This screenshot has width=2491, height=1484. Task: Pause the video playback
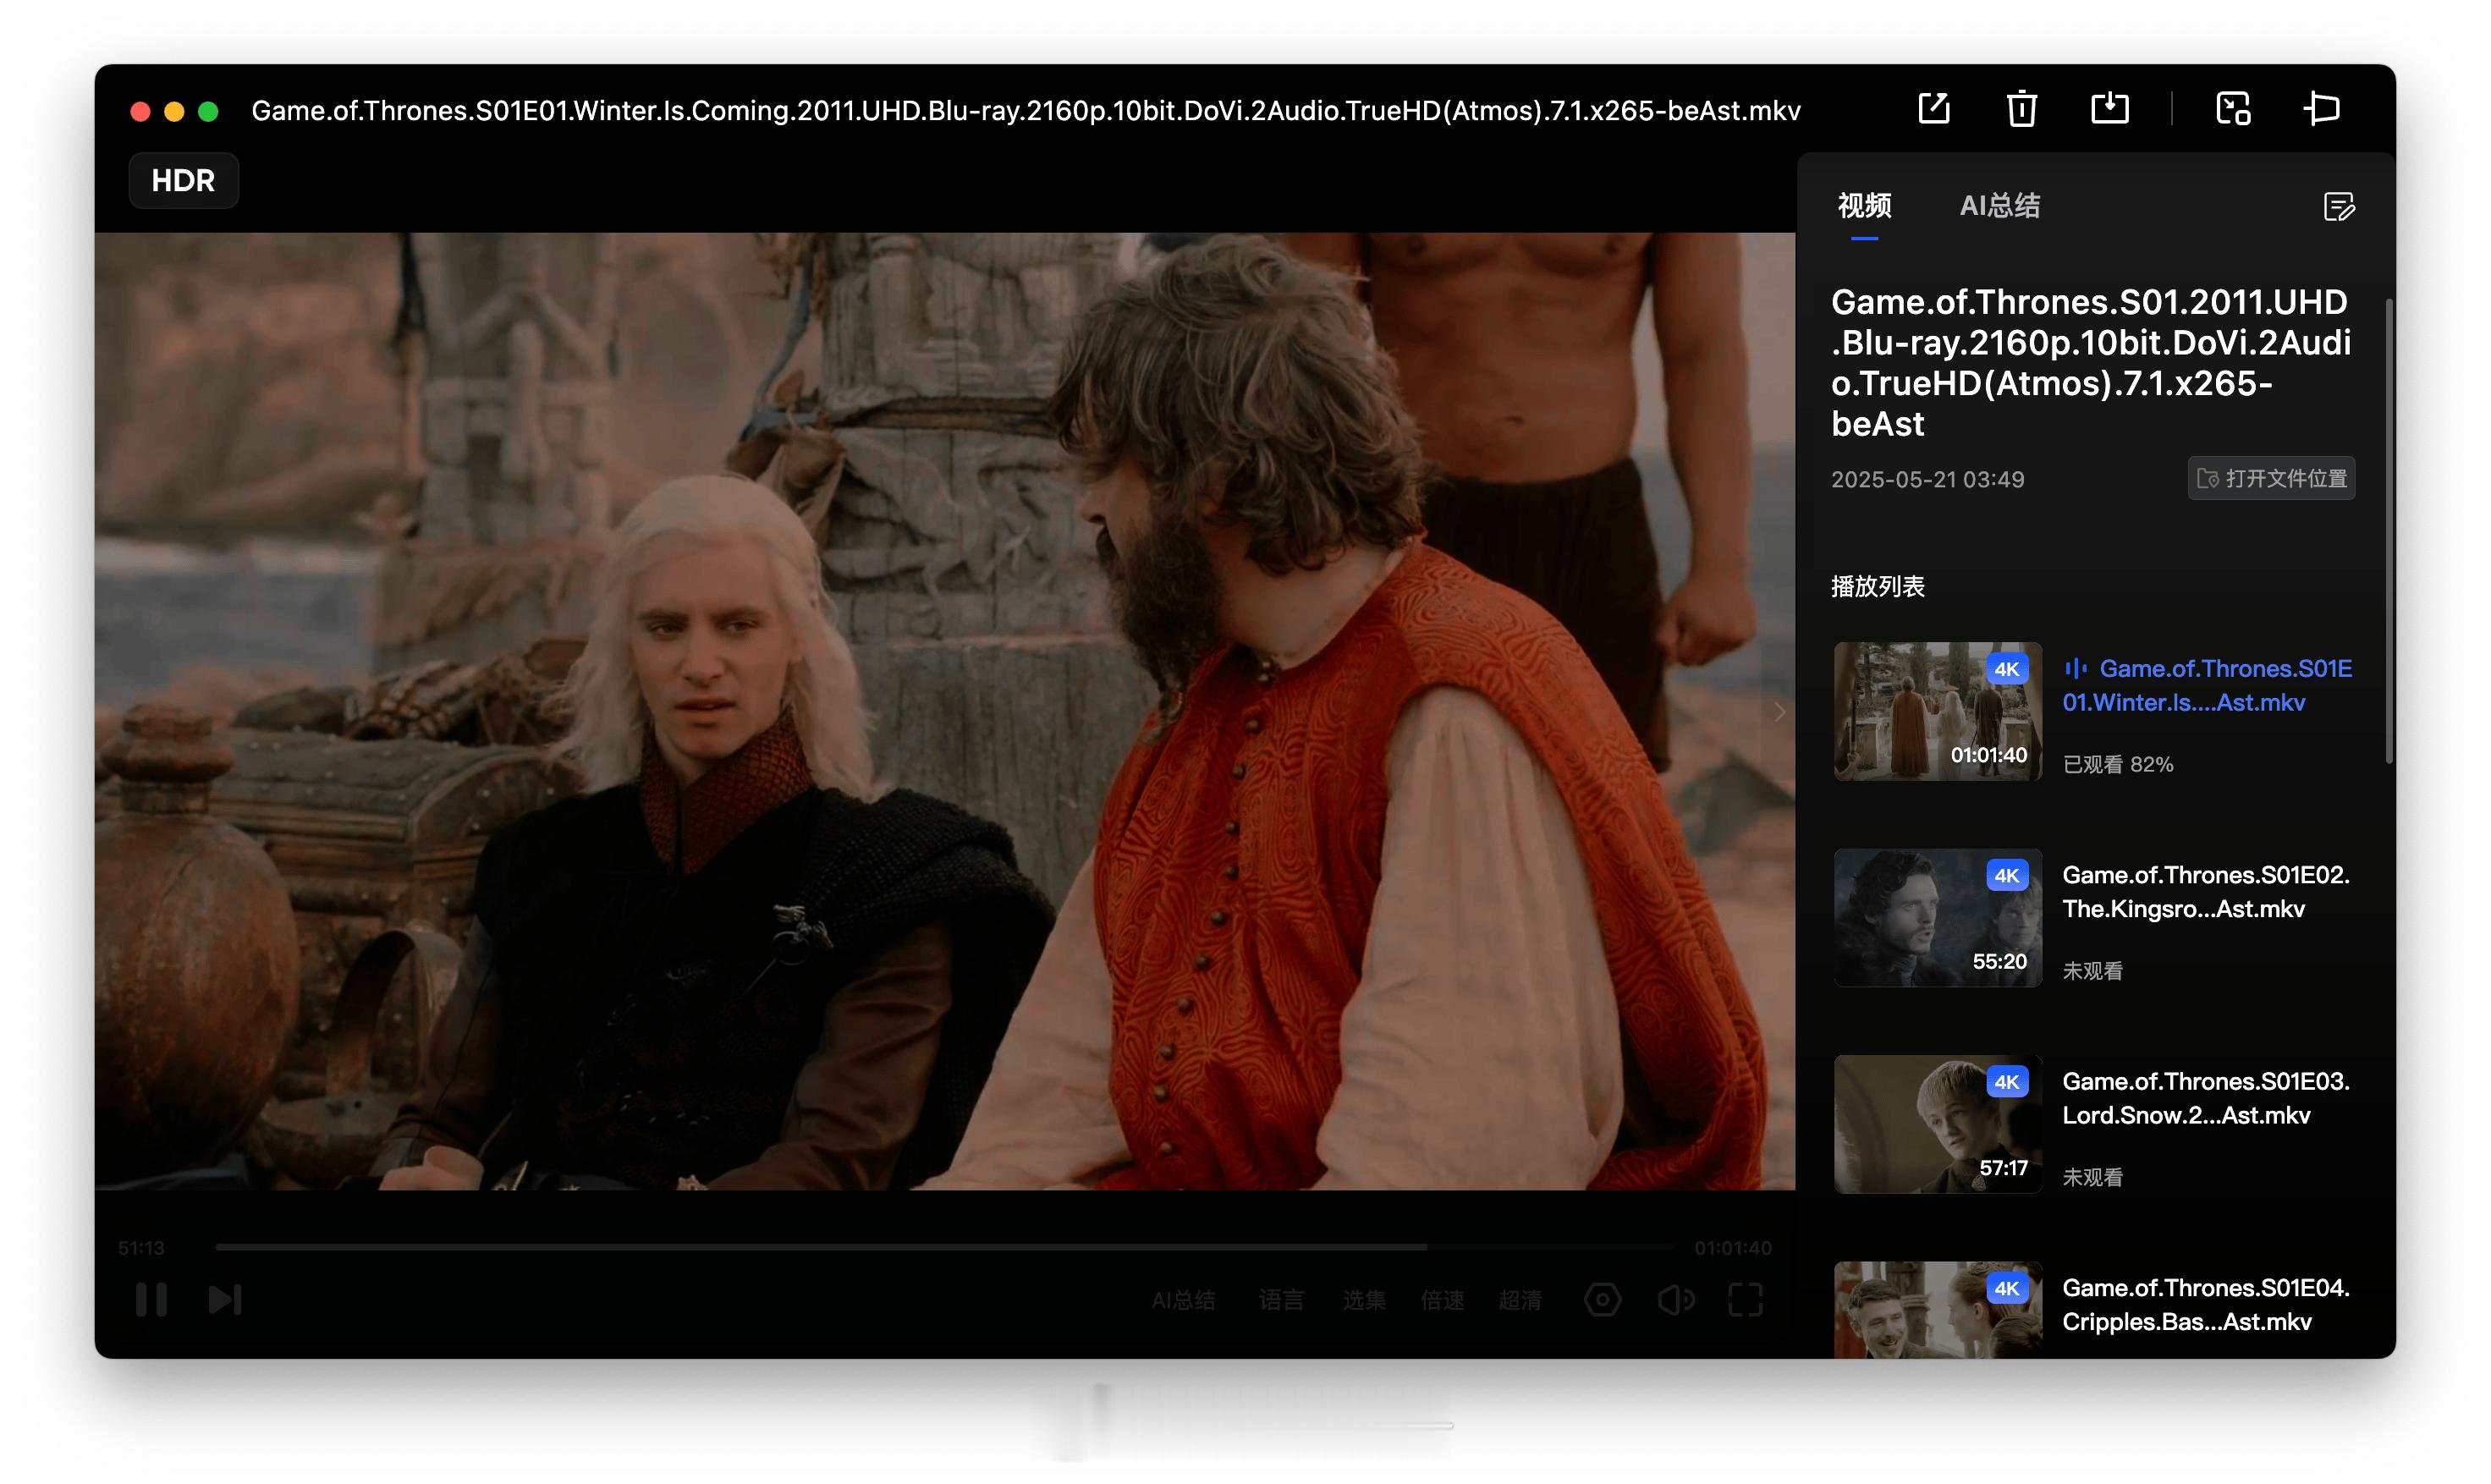pos(151,1299)
